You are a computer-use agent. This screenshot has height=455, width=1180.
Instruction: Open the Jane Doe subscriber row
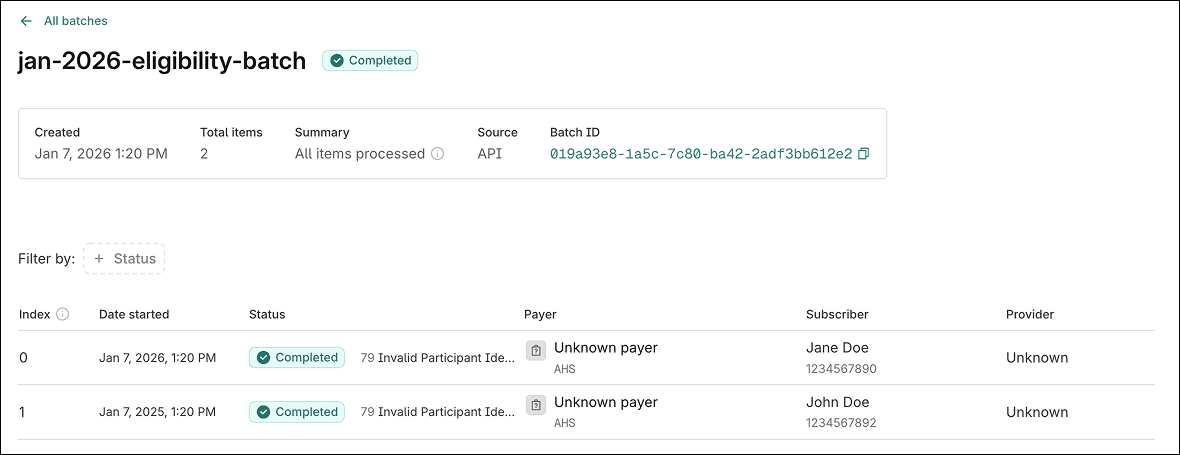click(837, 348)
